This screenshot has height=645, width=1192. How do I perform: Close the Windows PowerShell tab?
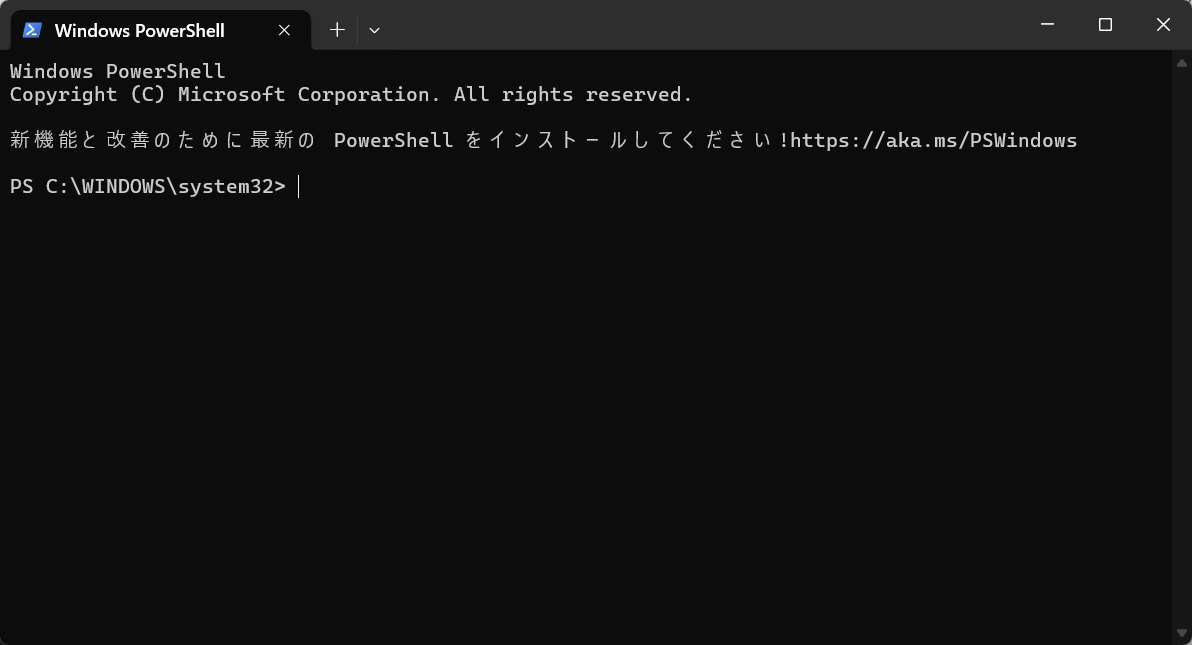(x=284, y=30)
